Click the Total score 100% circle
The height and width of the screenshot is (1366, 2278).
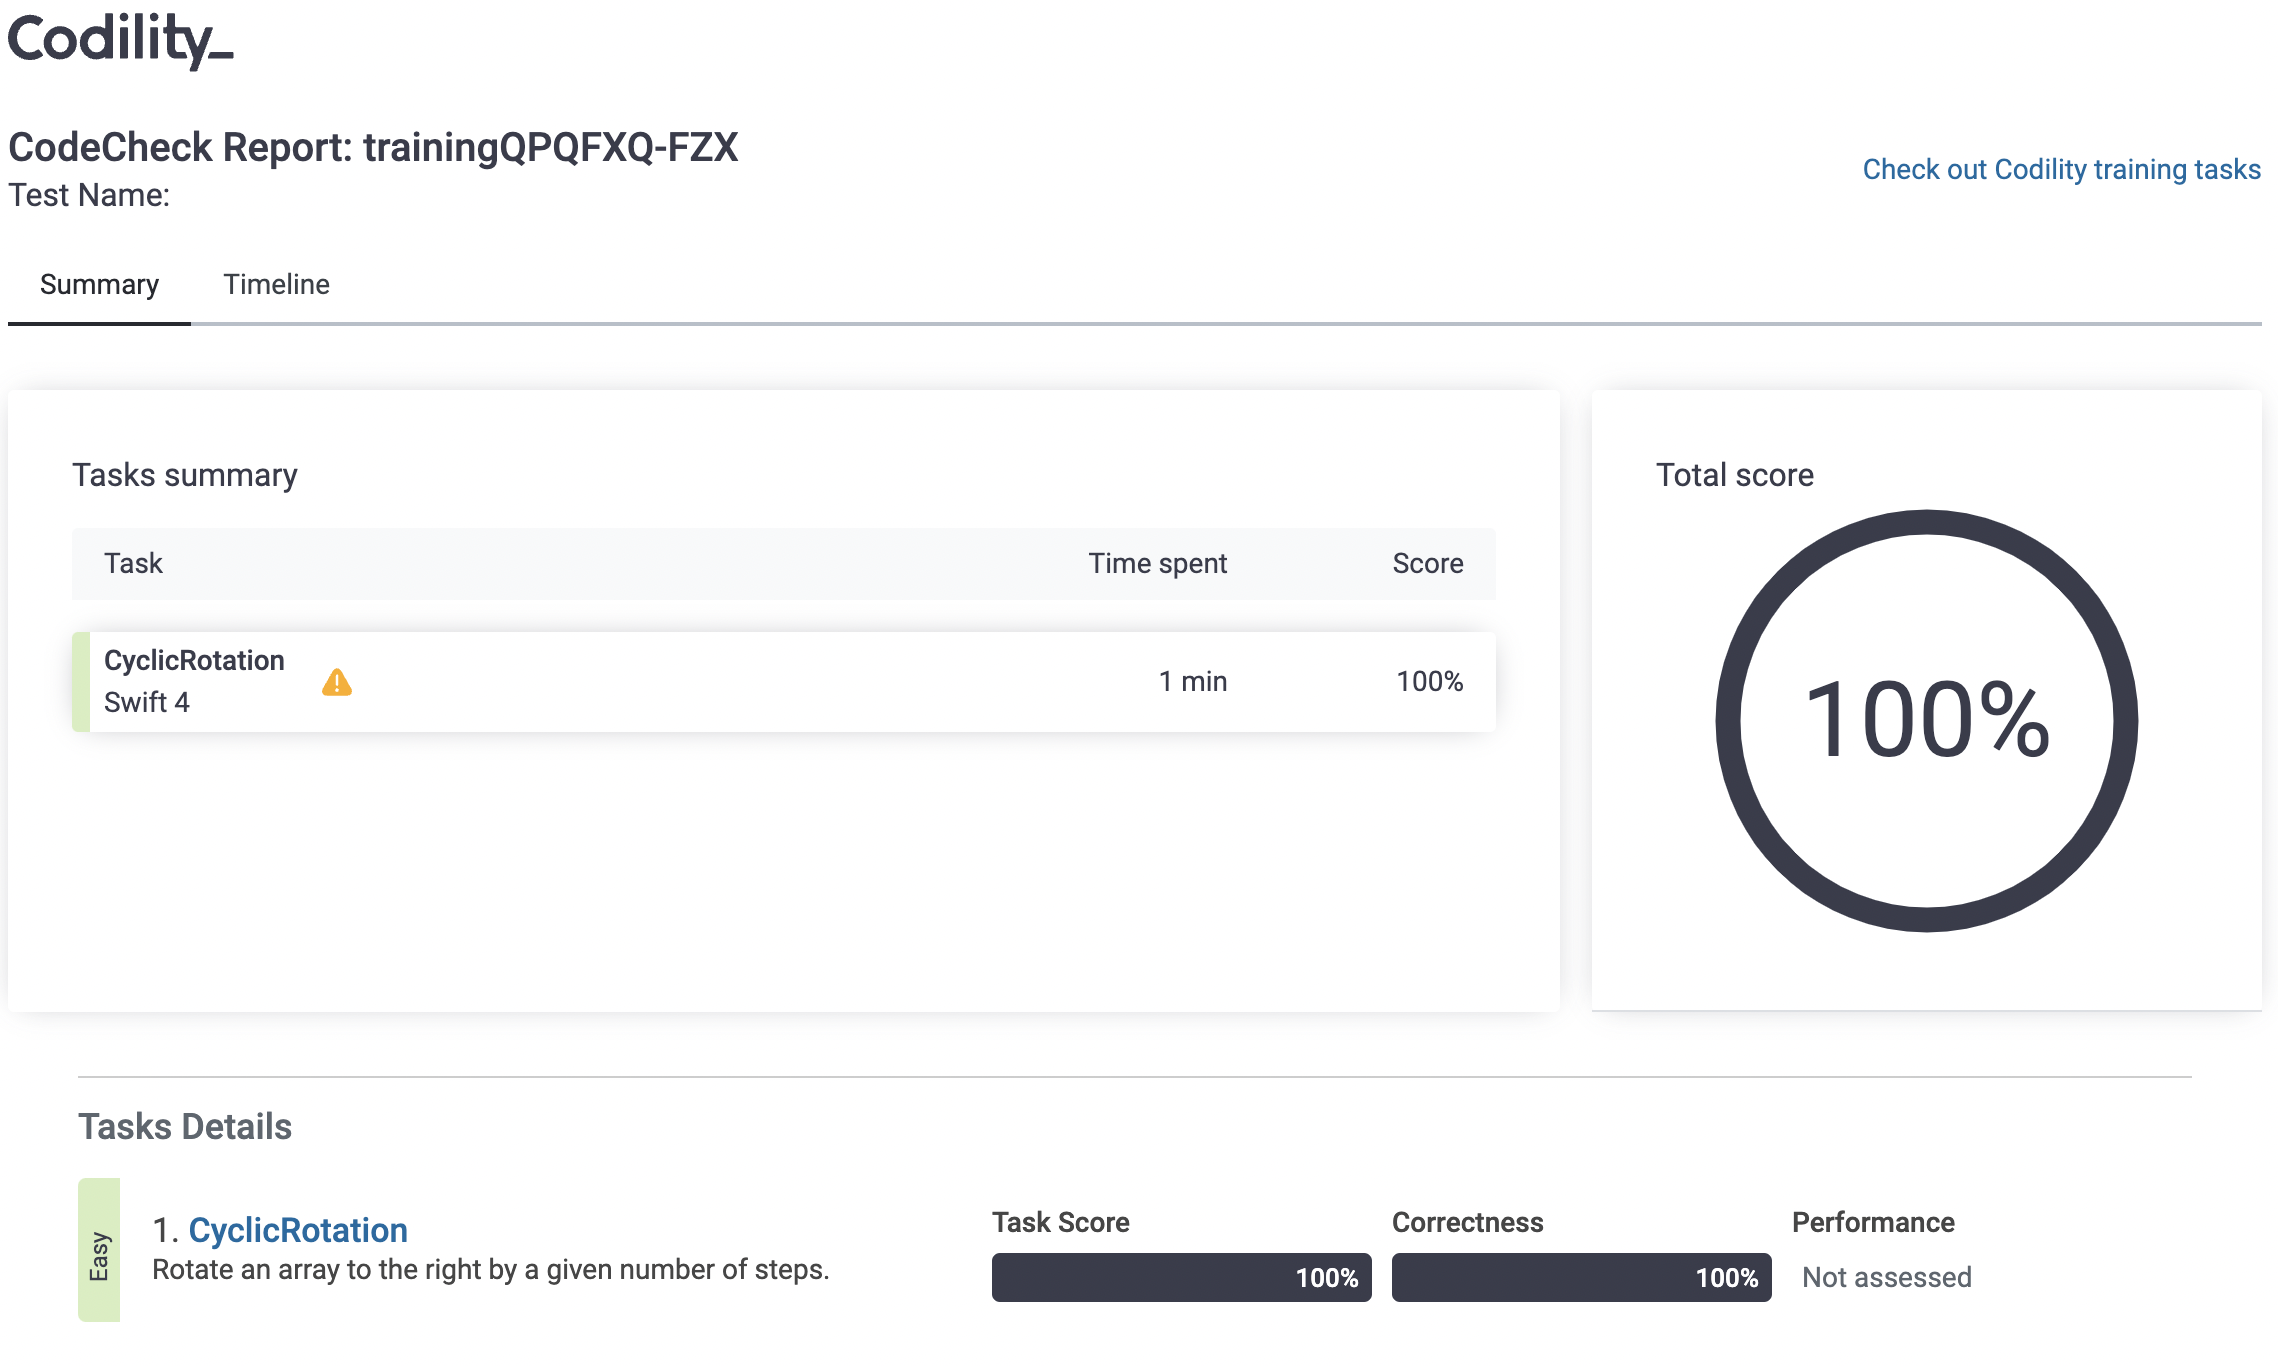pyautogui.click(x=1926, y=720)
